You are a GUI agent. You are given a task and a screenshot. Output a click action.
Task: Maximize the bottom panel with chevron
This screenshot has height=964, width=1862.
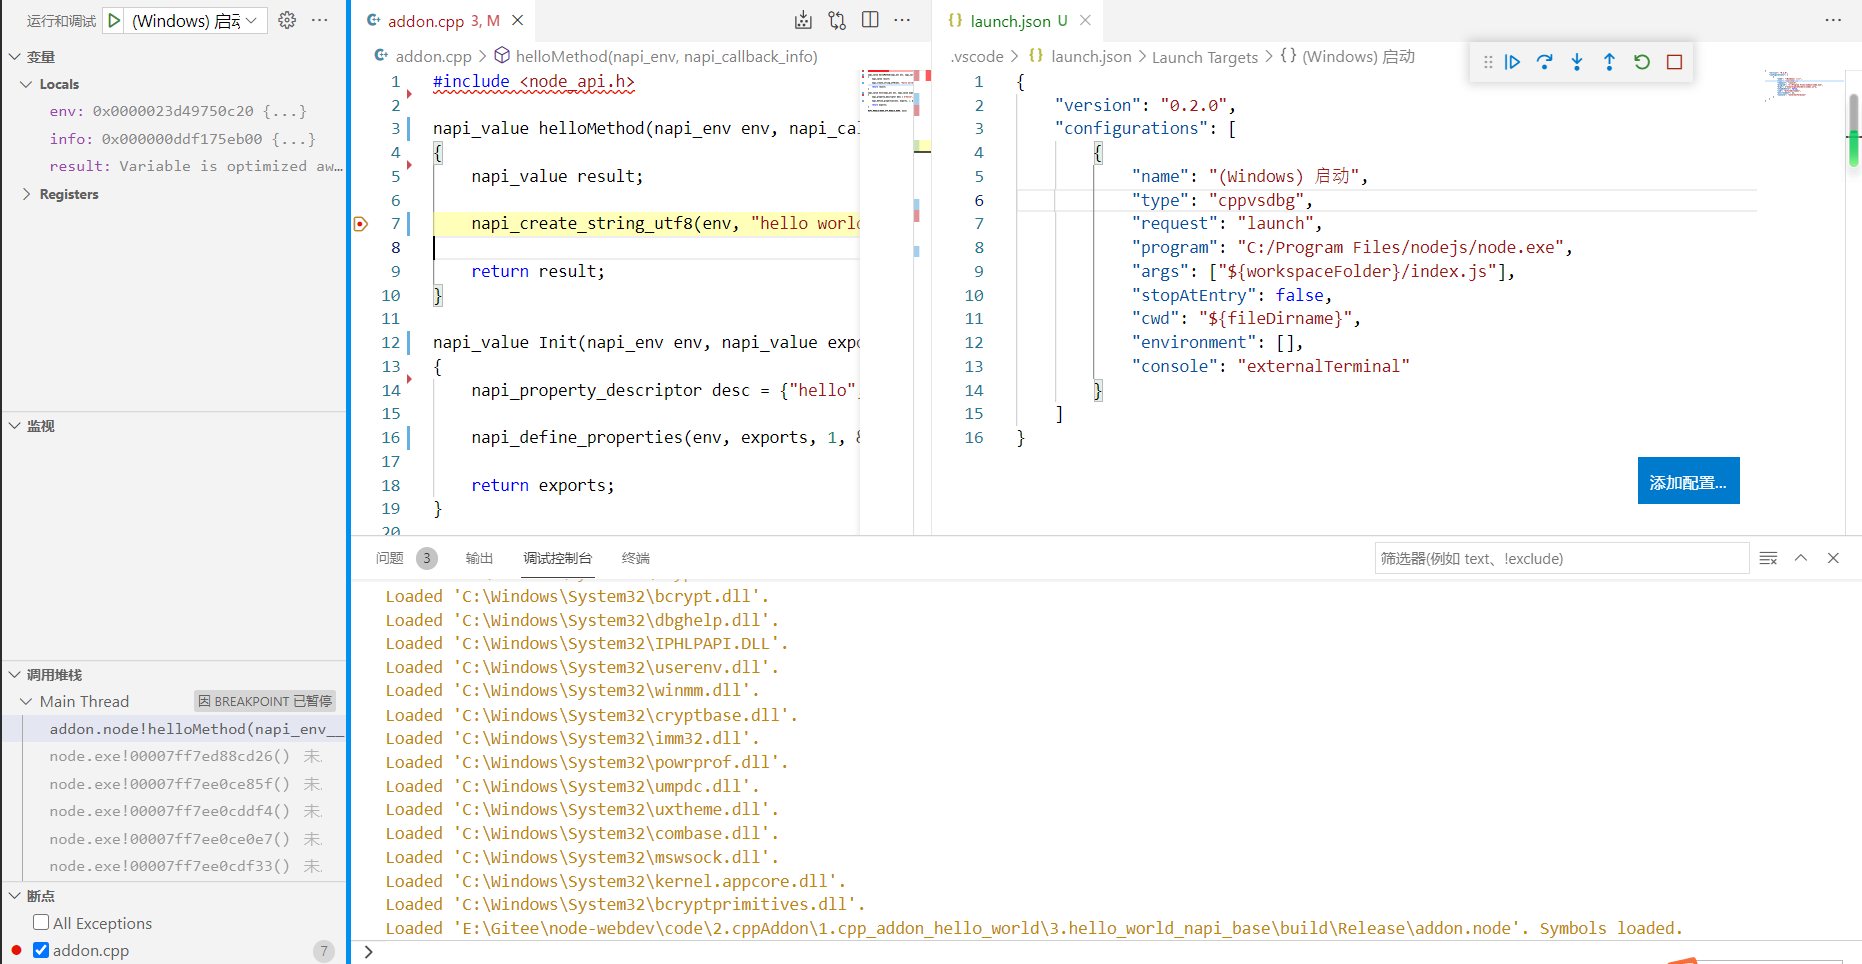point(1801,558)
